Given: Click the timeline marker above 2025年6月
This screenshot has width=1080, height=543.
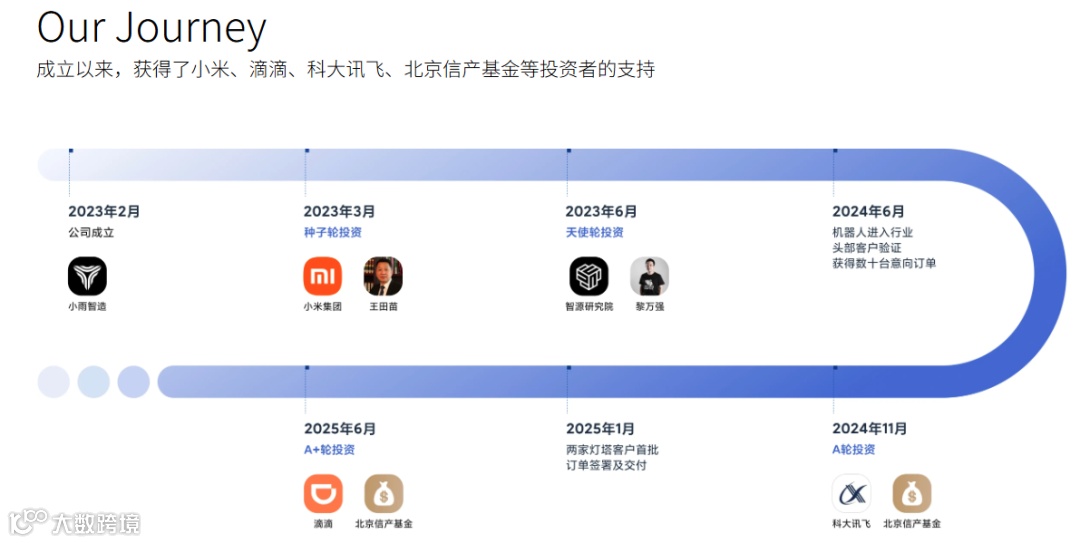Looking at the screenshot, I should [x=307, y=367].
